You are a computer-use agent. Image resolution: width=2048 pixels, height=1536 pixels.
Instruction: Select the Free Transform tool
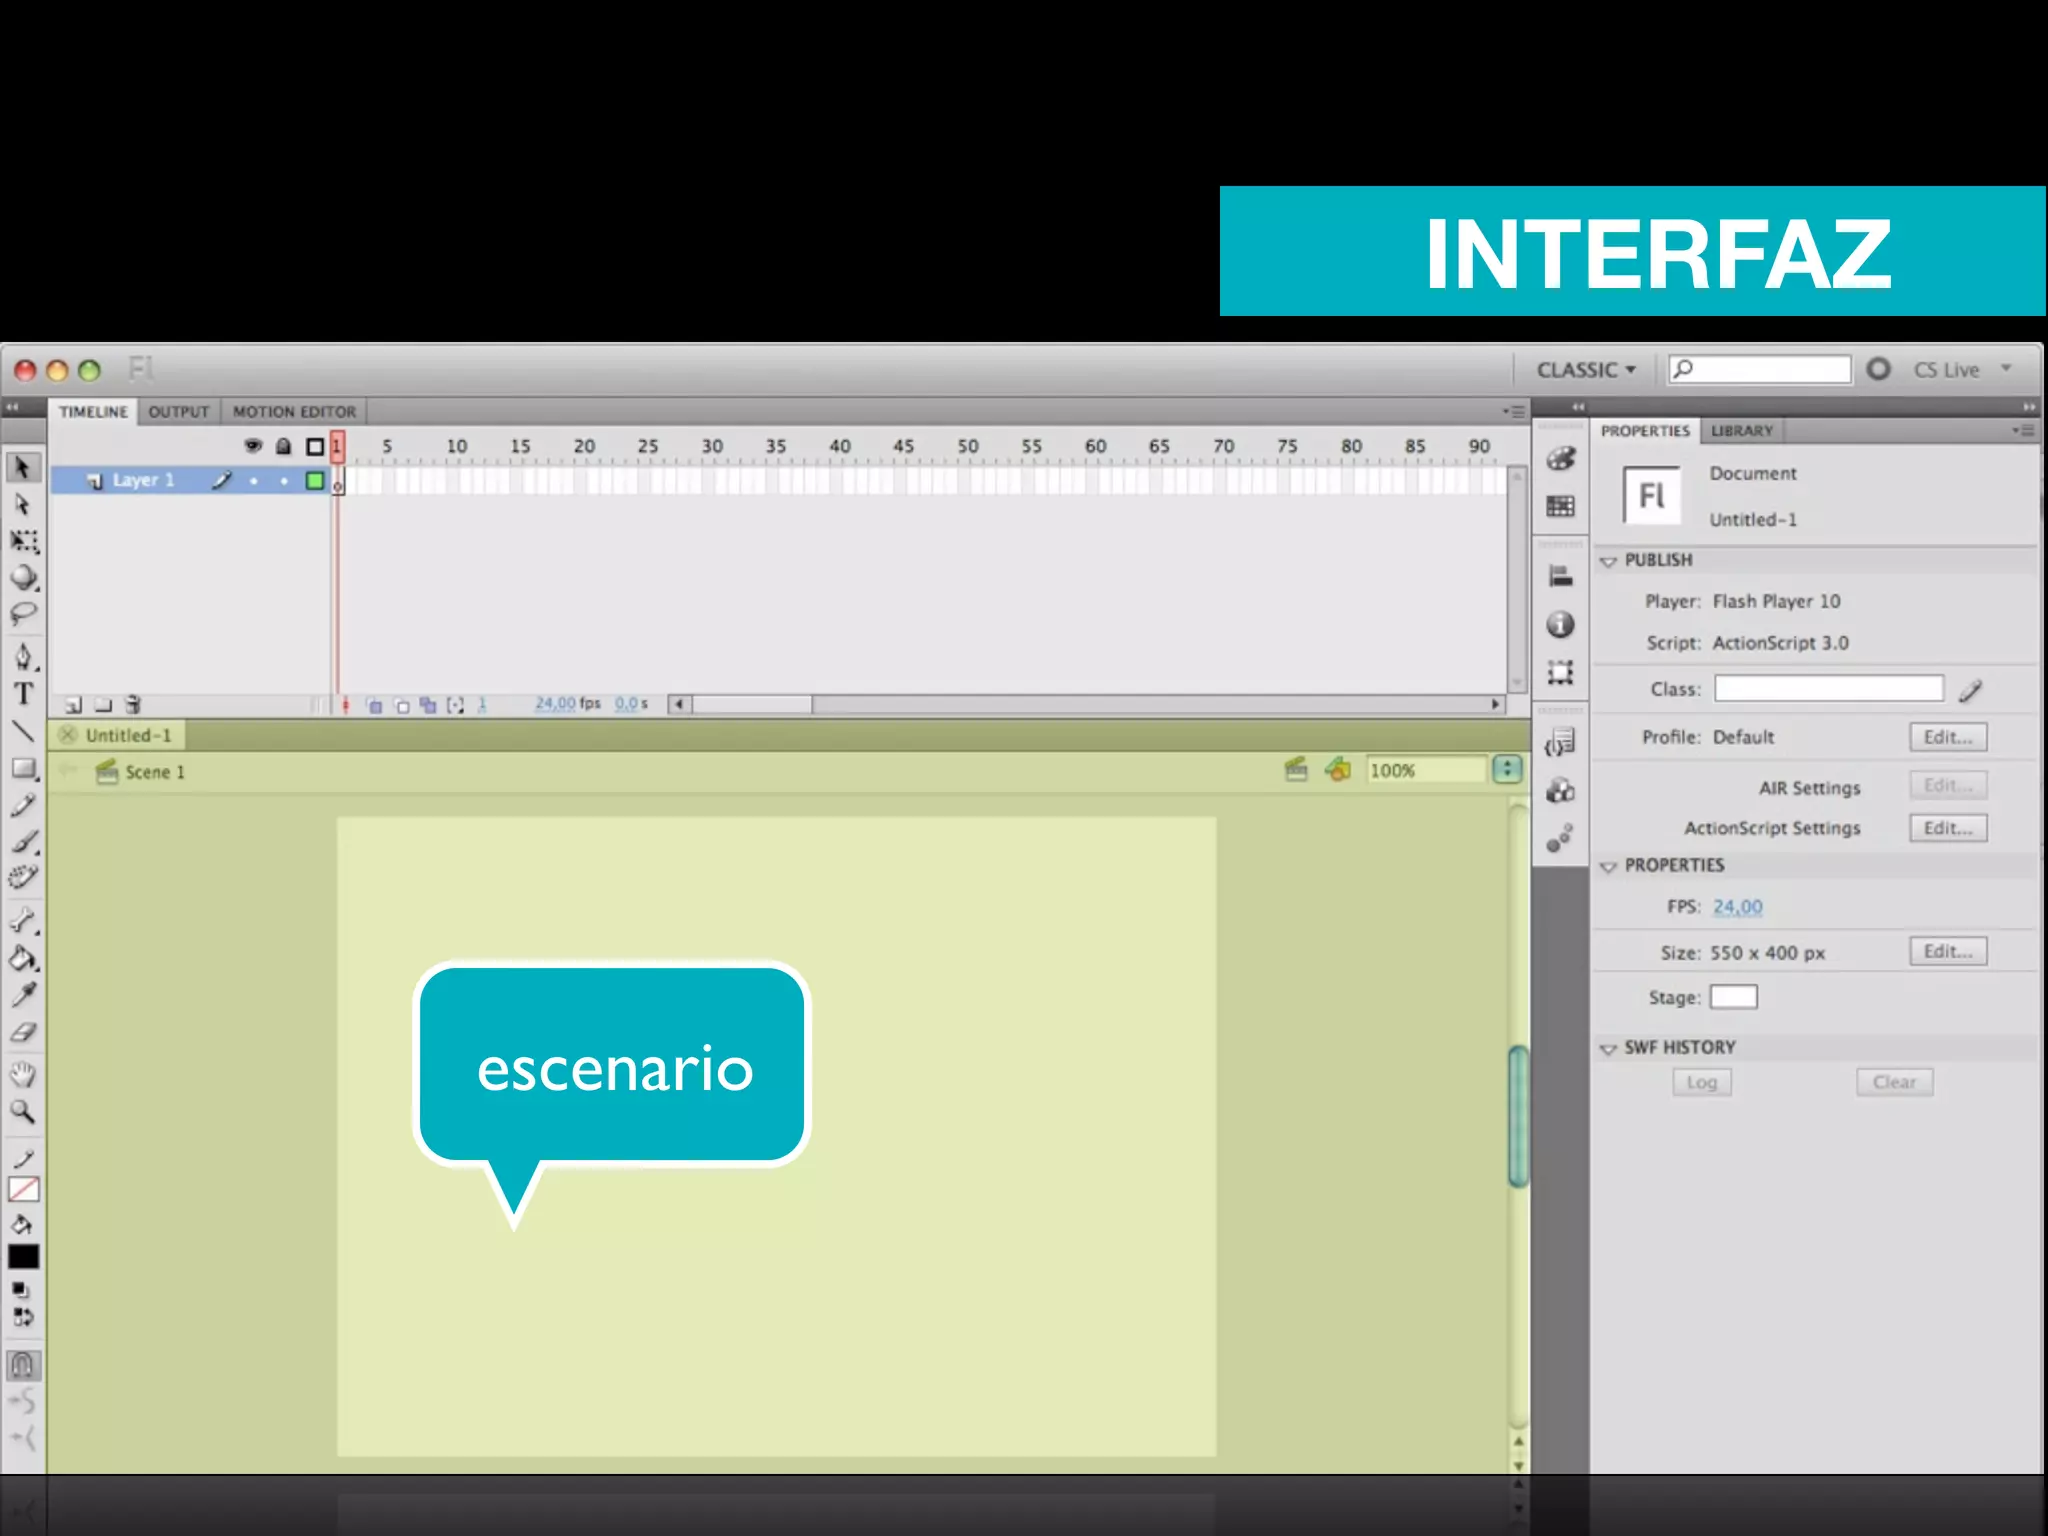tap(24, 541)
